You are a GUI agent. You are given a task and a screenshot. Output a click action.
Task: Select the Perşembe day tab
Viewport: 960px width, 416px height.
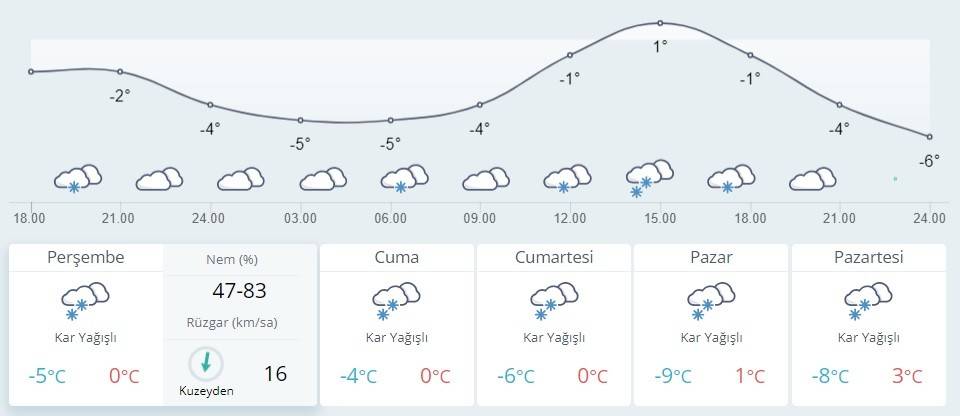point(86,258)
